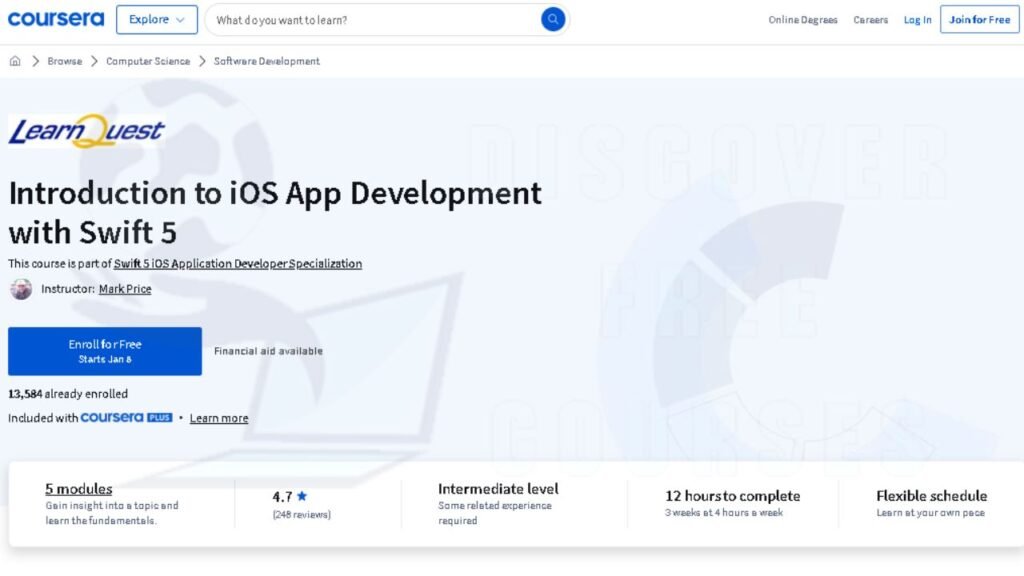Viewport: 1024px width, 576px height.
Task: Click the instructor avatar photo
Action: pyautogui.click(x=21, y=289)
